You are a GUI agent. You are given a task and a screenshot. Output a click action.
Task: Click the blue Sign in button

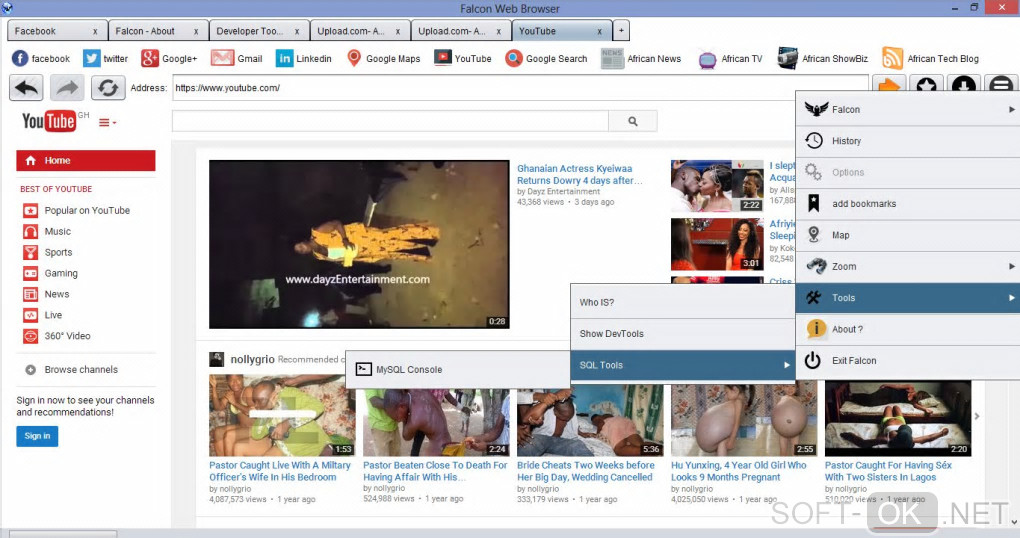pos(37,436)
